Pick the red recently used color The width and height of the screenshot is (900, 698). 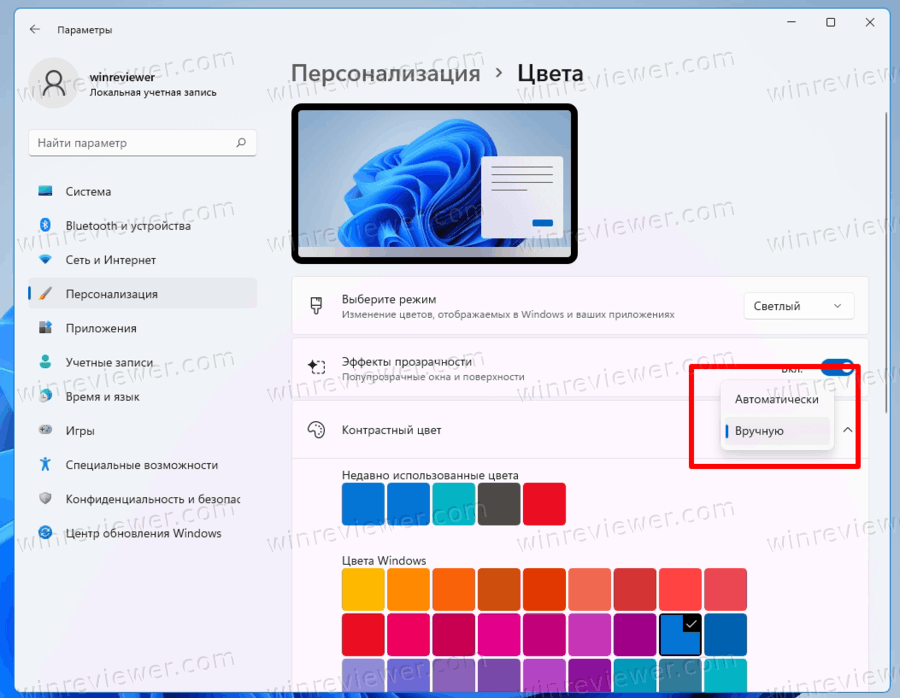coord(544,504)
